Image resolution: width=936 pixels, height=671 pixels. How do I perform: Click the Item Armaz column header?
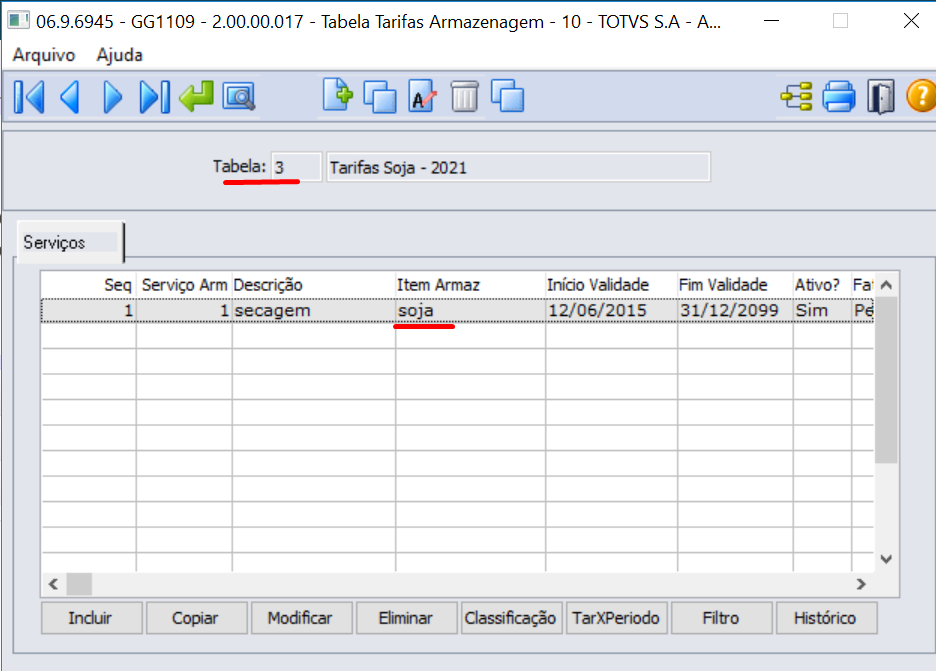tap(470, 285)
